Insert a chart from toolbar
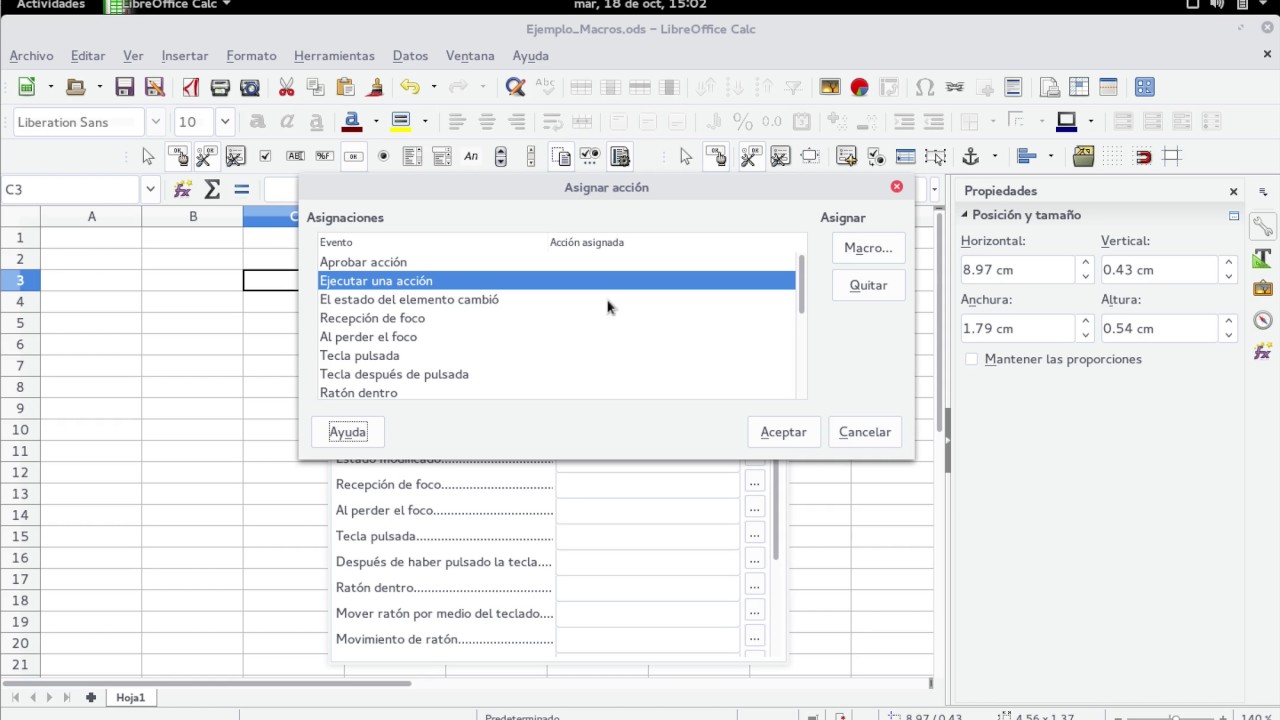This screenshot has height=720, width=1280. [860, 87]
